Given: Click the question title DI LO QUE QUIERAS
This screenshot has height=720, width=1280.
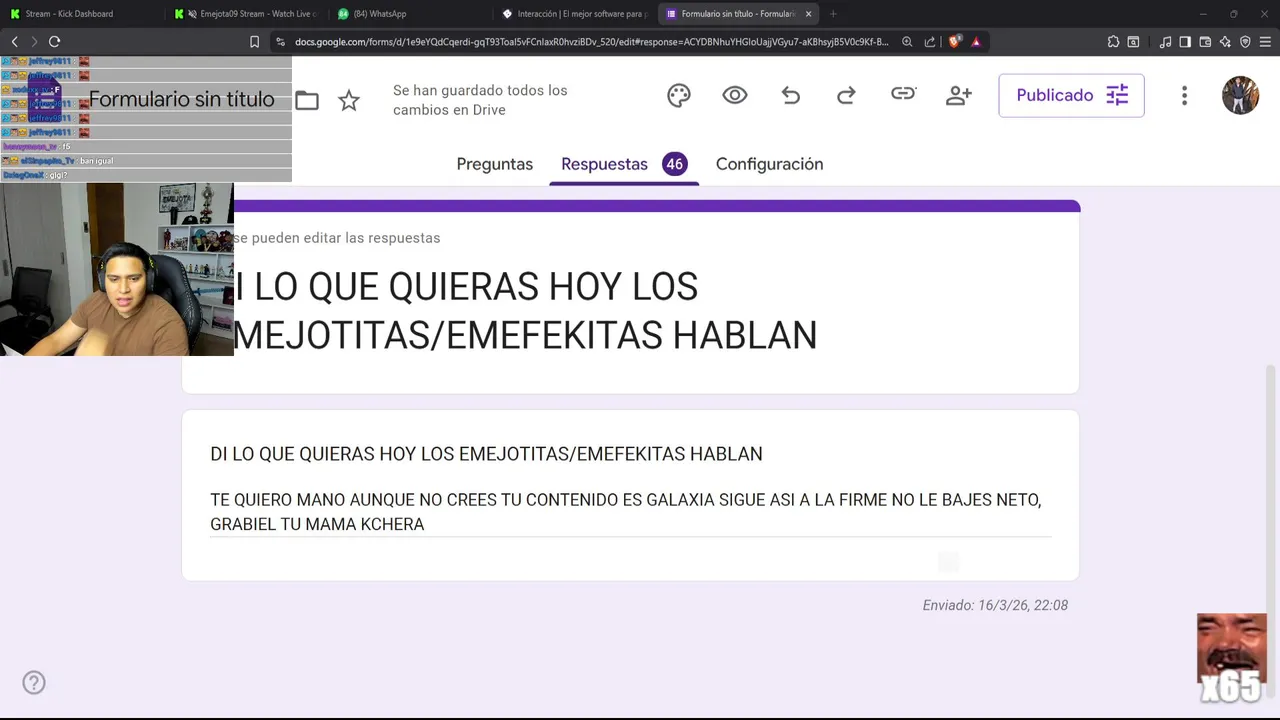Looking at the screenshot, I should point(486,454).
